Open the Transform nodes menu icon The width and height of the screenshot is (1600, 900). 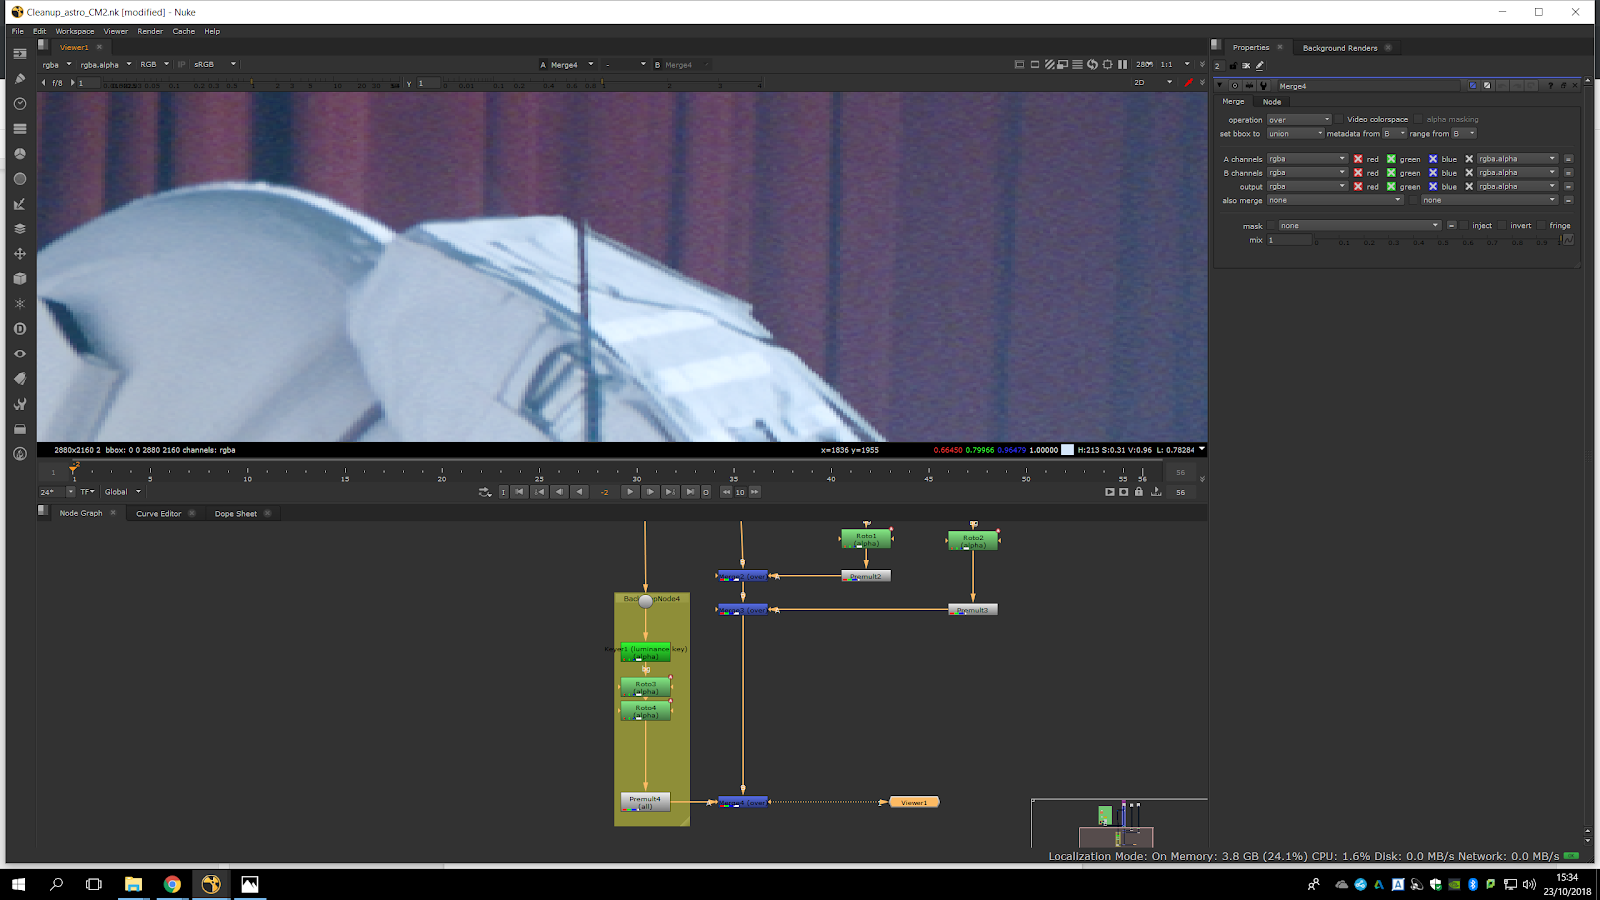click(19, 254)
